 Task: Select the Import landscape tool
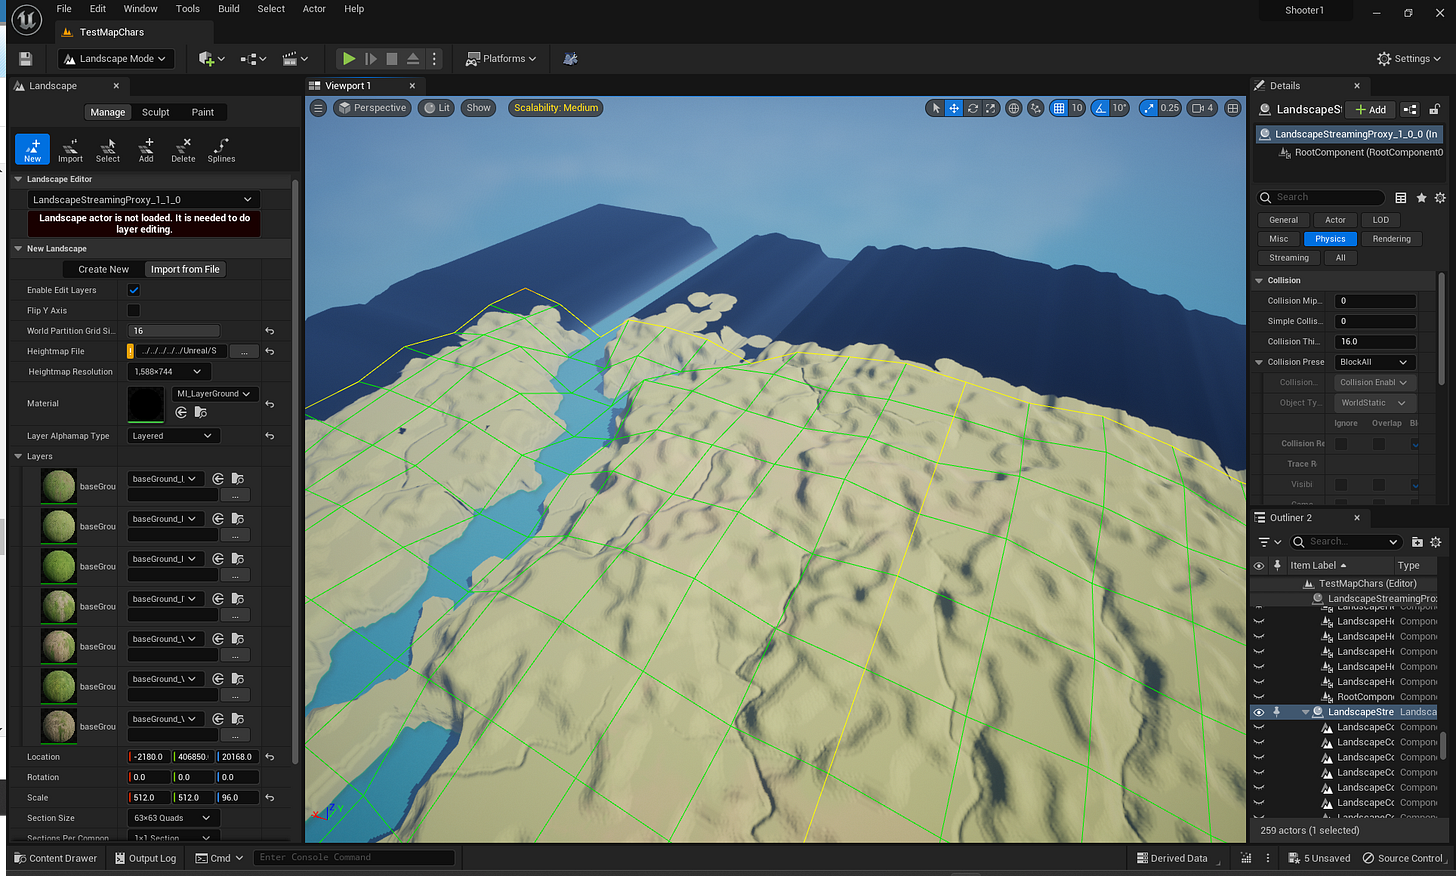point(69,149)
